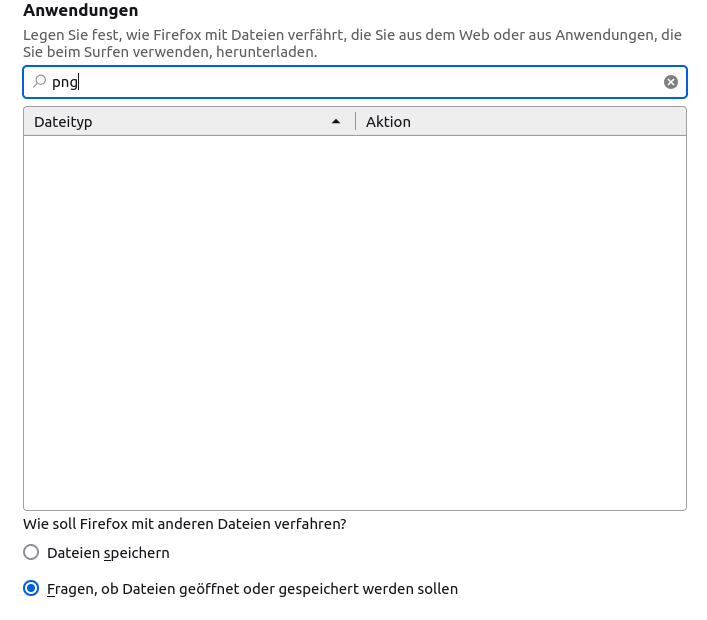Sort by the Dateityp column header
707x620 pixels.
coord(189,122)
